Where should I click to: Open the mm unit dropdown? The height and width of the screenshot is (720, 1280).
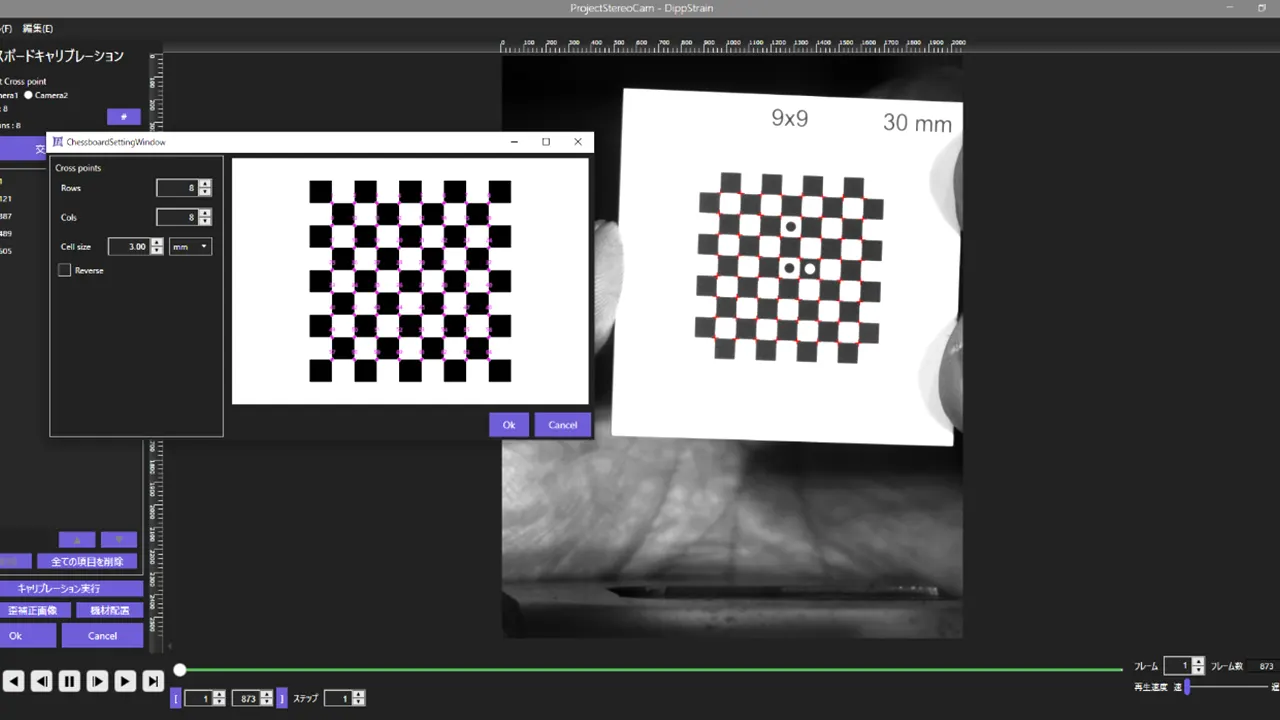click(x=190, y=246)
